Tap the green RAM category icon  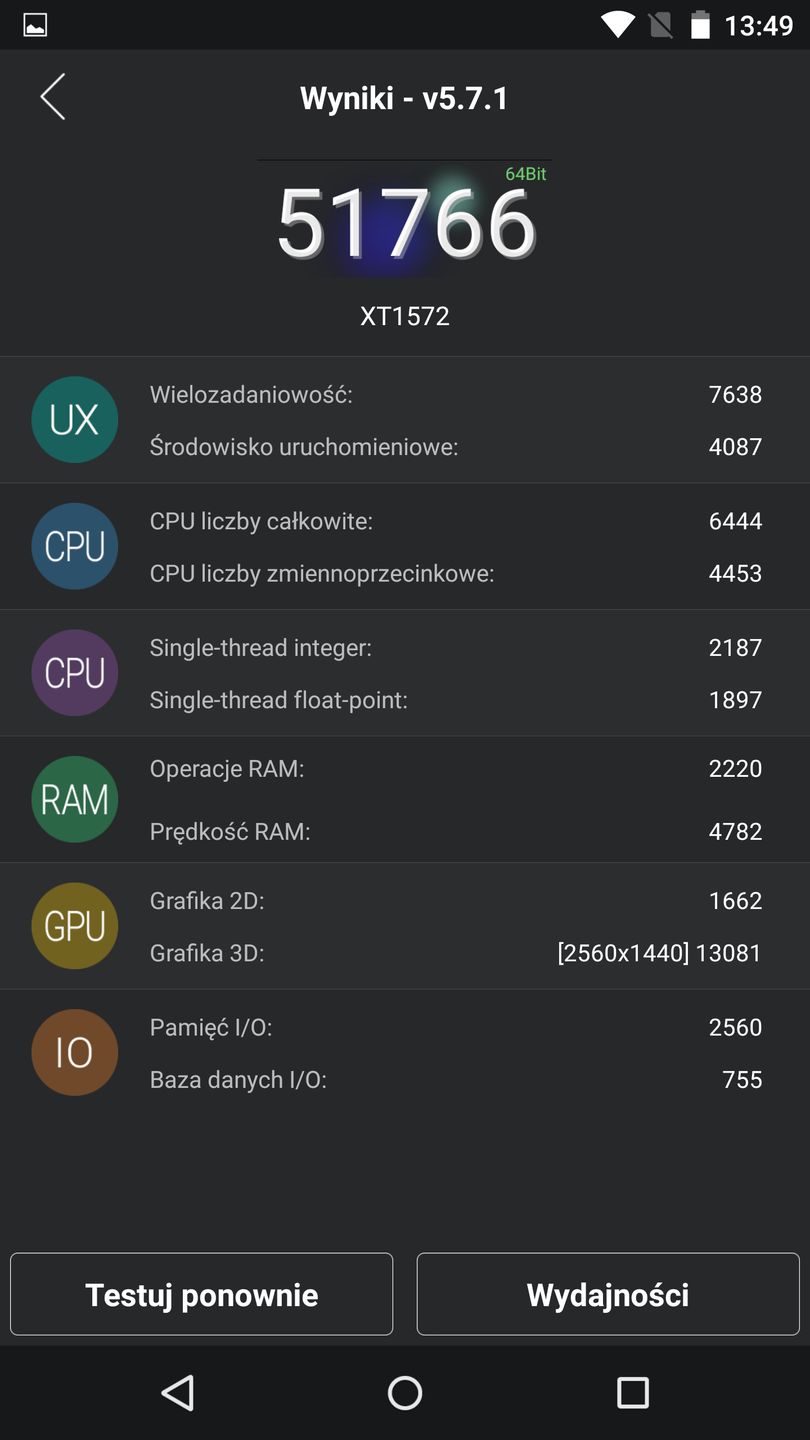75,799
